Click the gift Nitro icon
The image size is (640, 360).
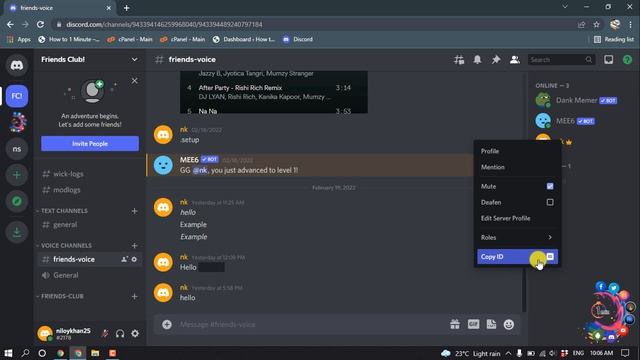point(455,324)
